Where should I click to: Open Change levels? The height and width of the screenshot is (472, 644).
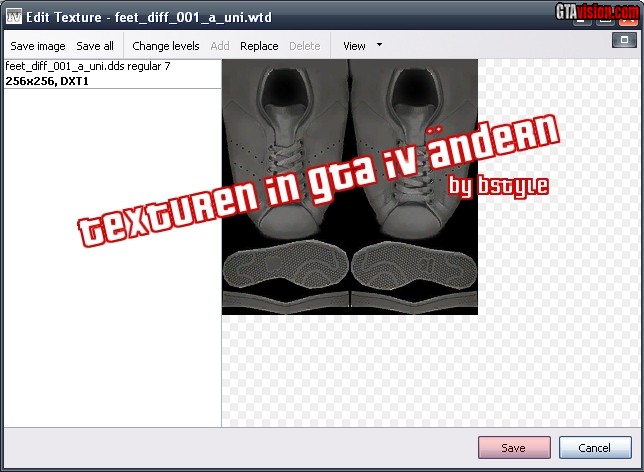point(166,46)
